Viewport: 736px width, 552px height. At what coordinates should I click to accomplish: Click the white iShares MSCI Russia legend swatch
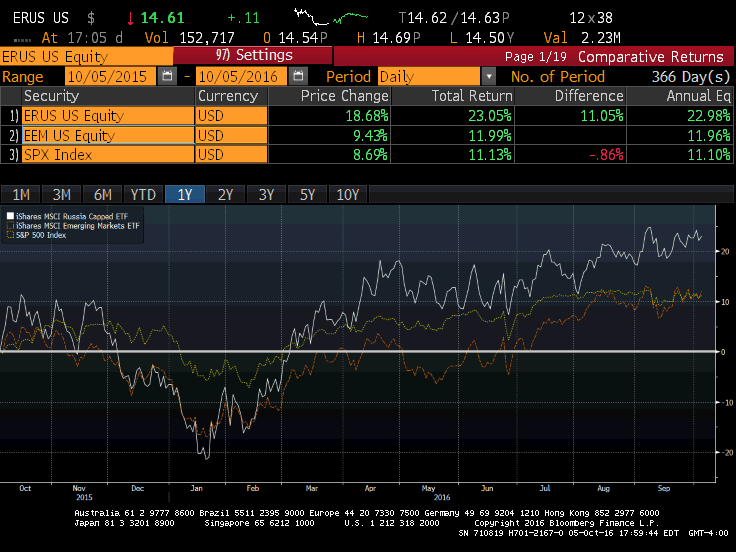(x=10, y=216)
